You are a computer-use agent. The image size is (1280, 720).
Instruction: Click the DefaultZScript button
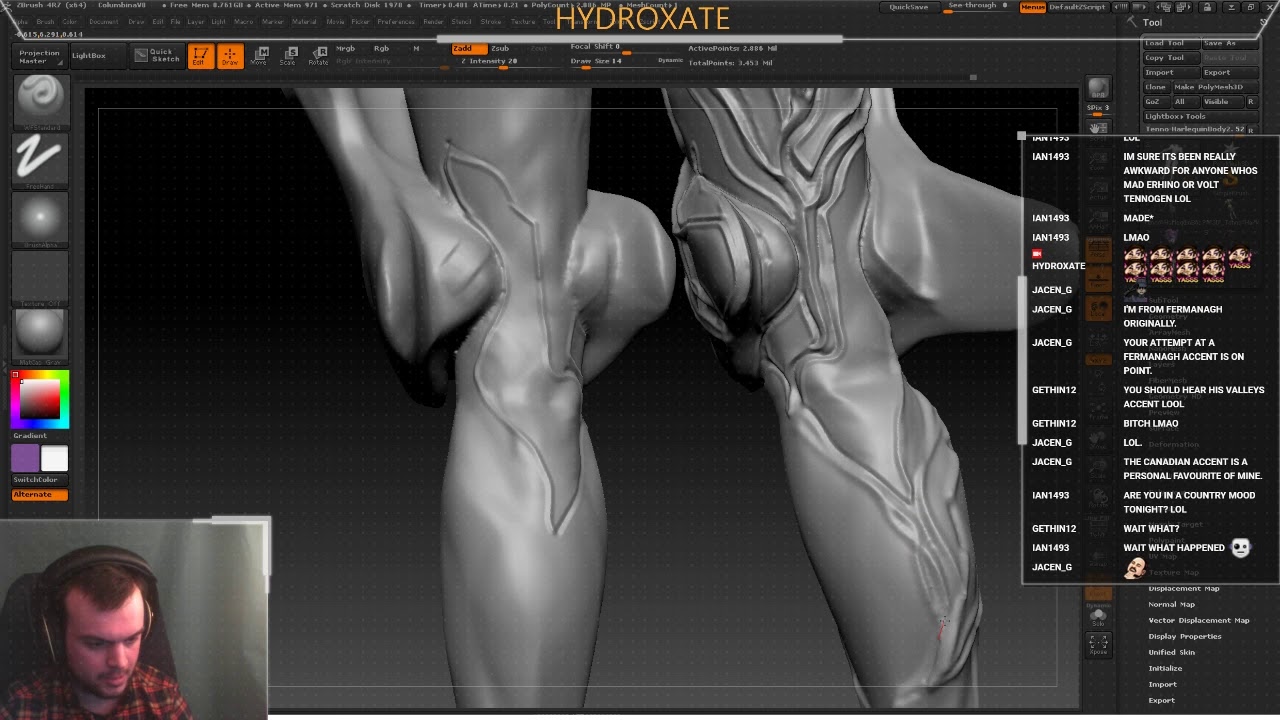coord(1076,7)
